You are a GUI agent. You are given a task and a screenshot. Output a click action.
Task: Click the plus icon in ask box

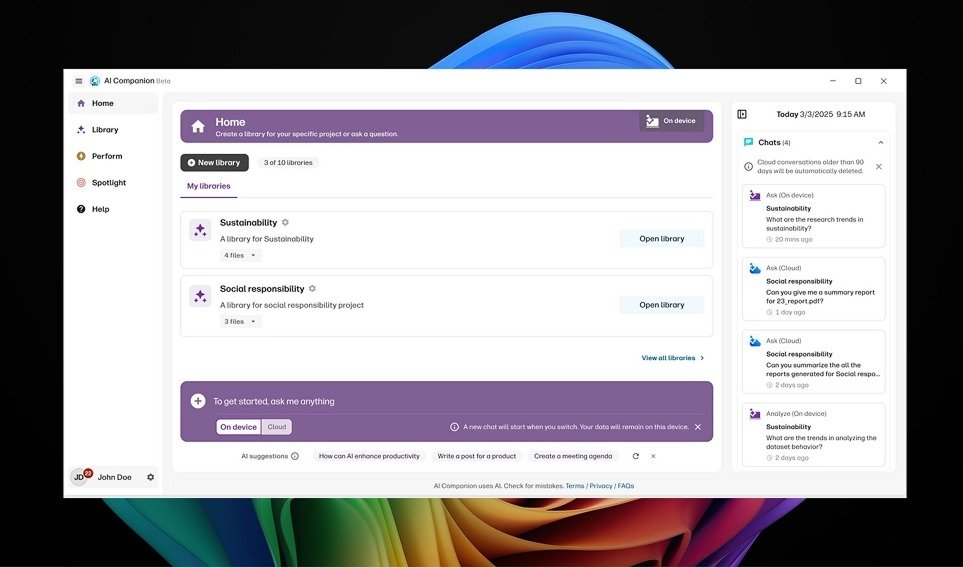[198, 401]
